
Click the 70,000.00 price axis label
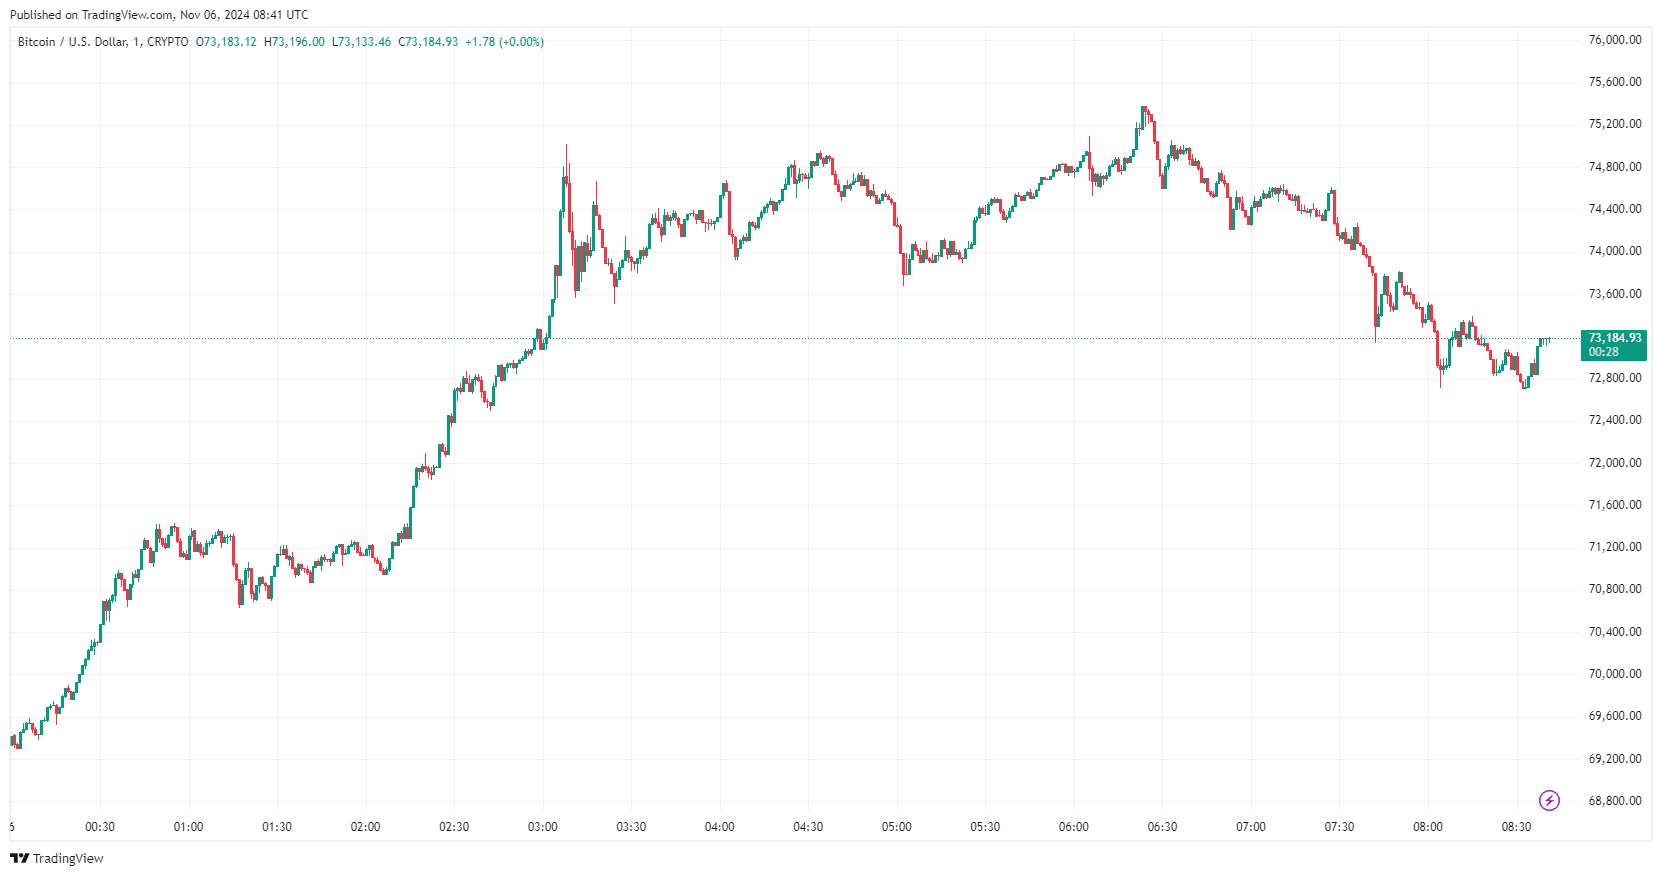pyautogui.click(x=1615, y=674)
